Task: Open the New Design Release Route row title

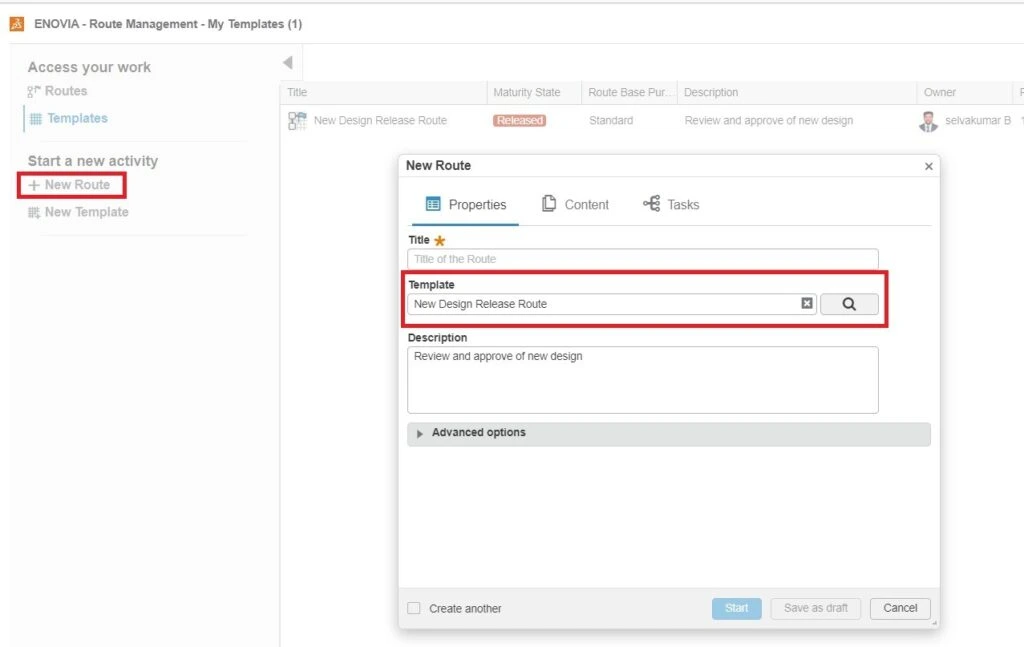Action: tap(380, 120)
